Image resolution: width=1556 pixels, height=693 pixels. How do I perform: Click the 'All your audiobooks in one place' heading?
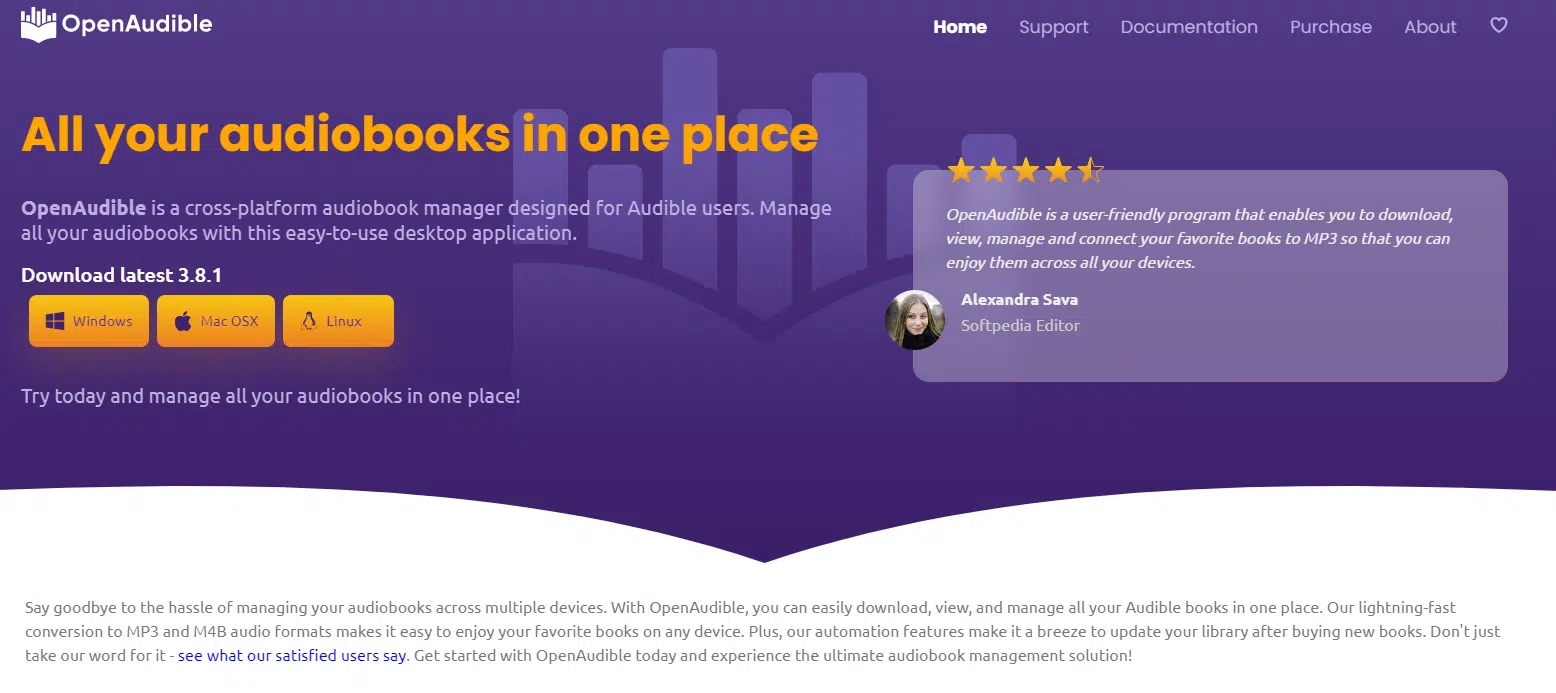pos(420,134)
